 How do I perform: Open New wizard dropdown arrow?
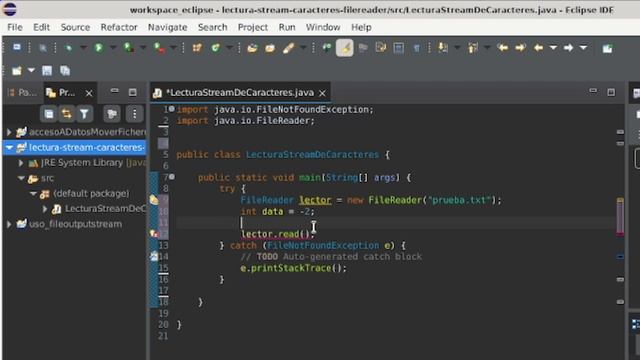[31, 71]
